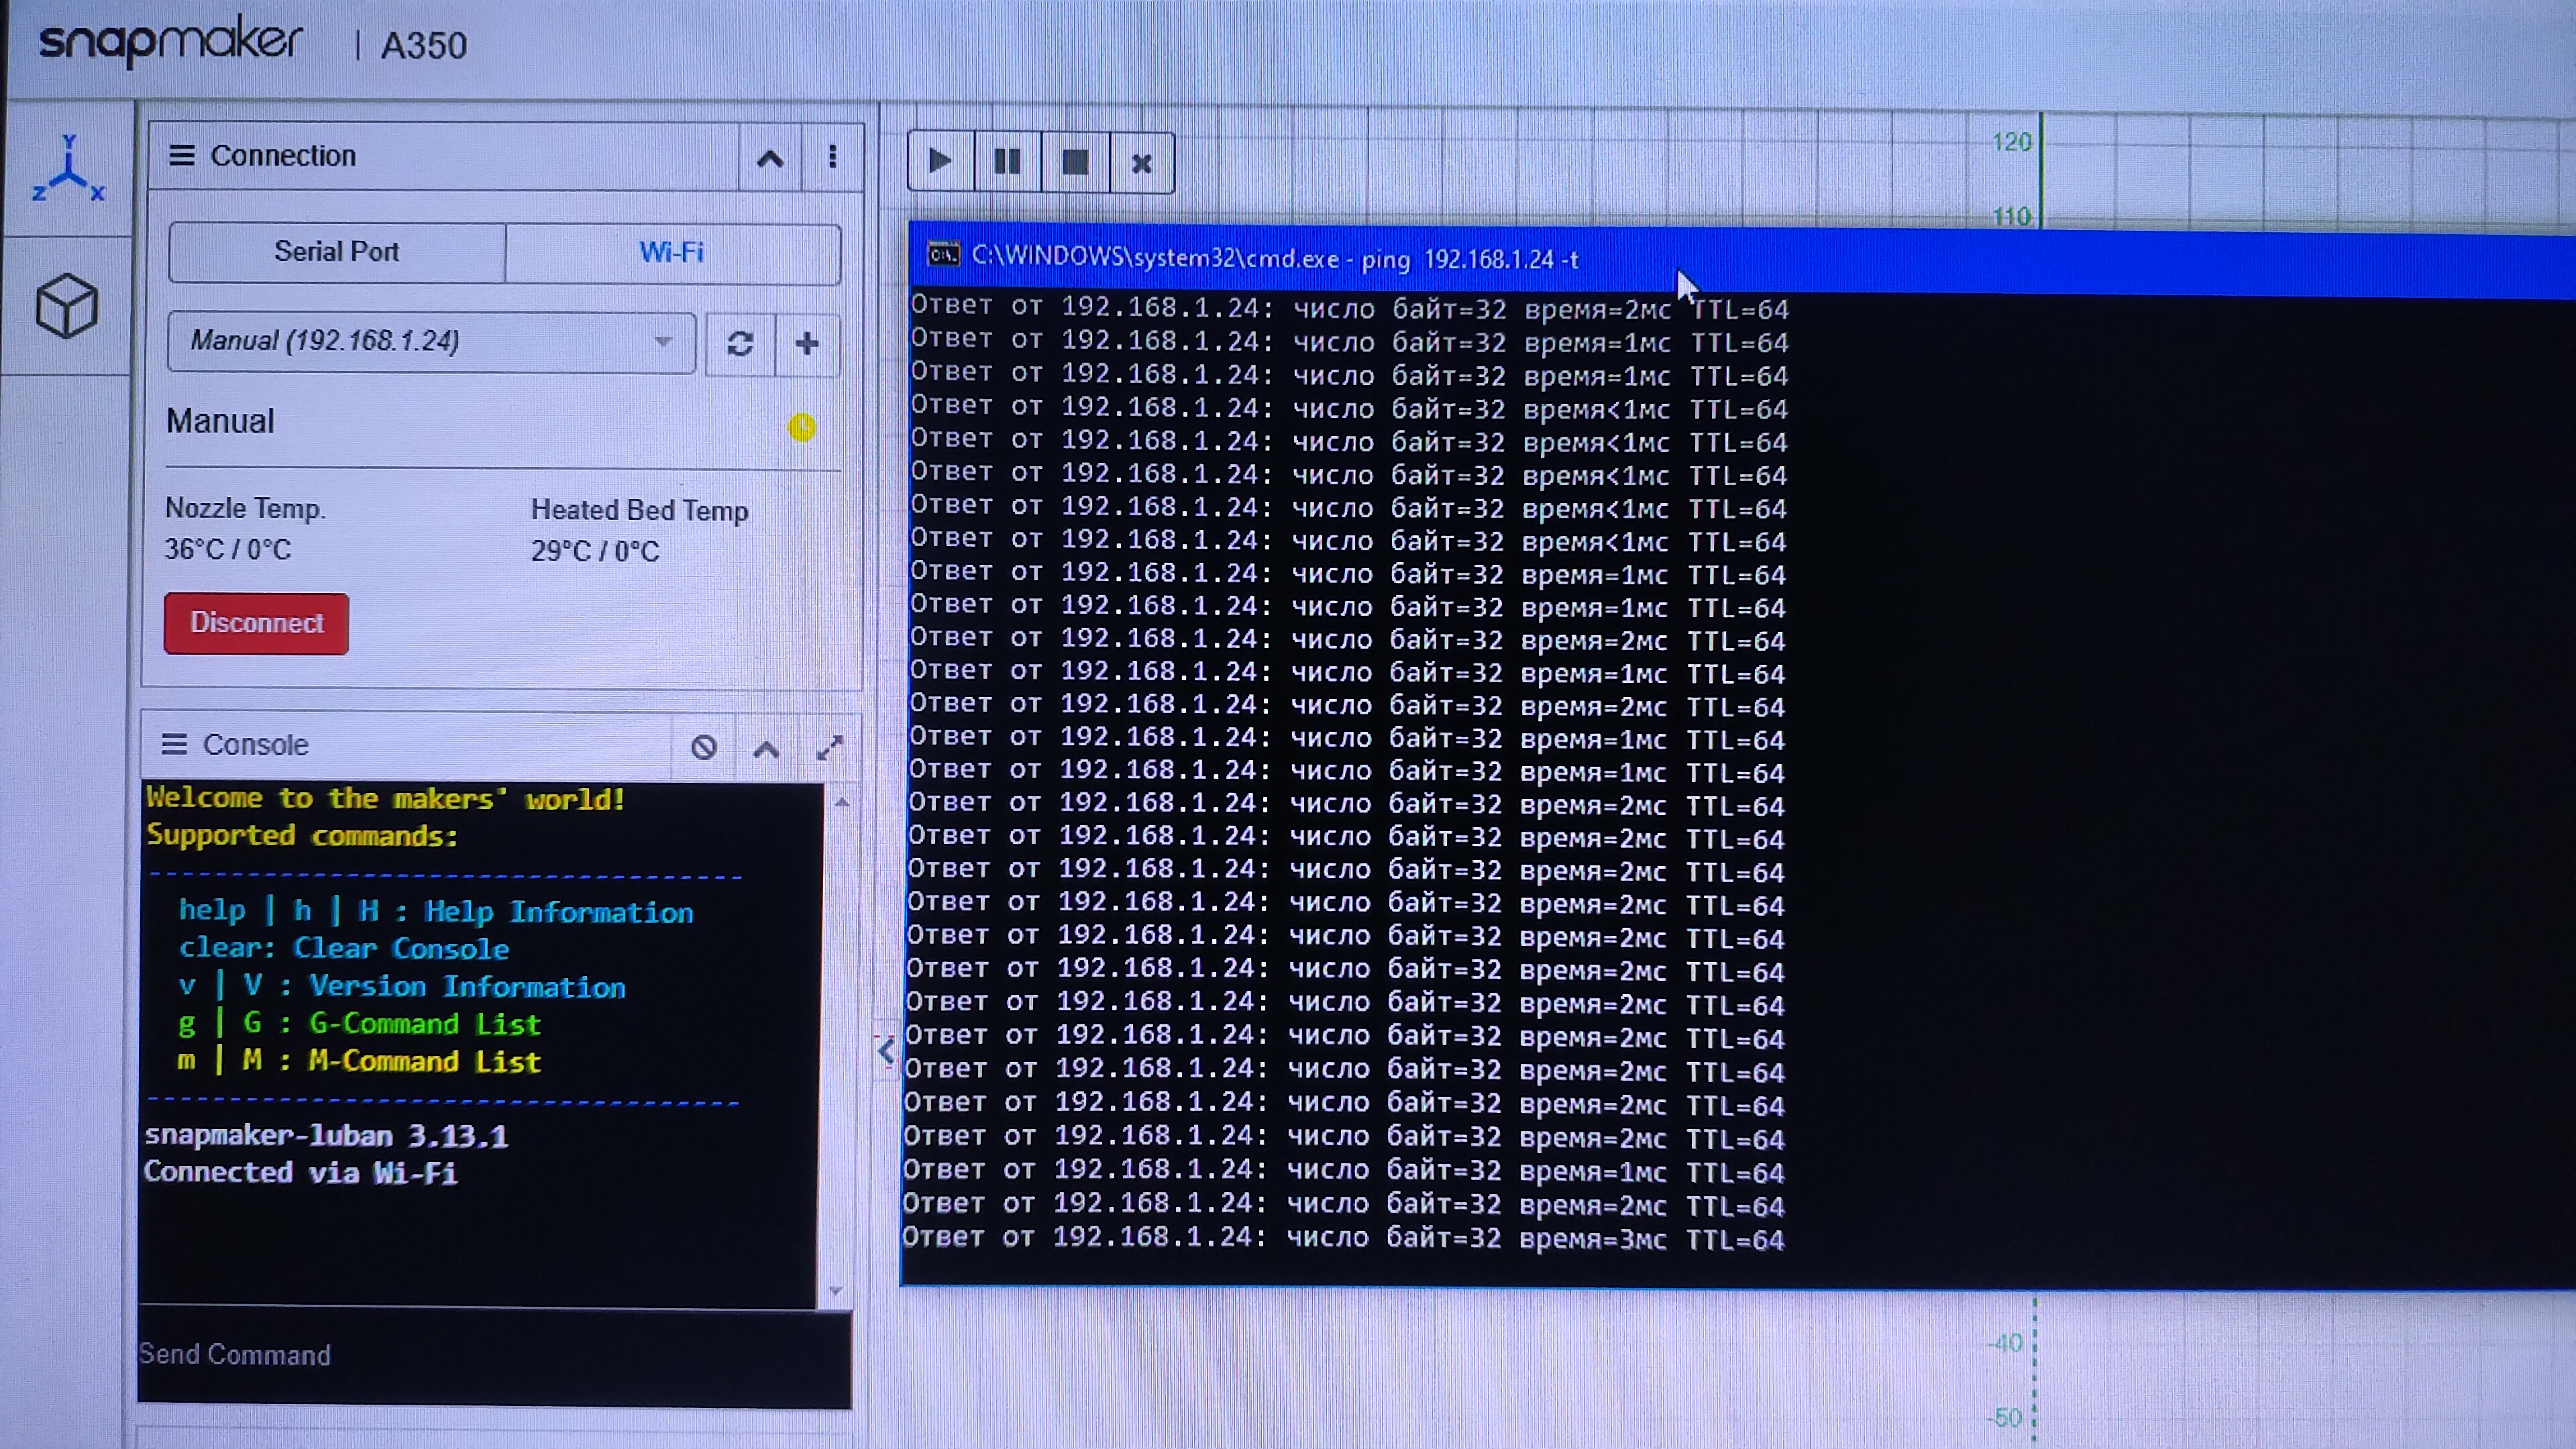Start the job with Play button

(940, 161)
